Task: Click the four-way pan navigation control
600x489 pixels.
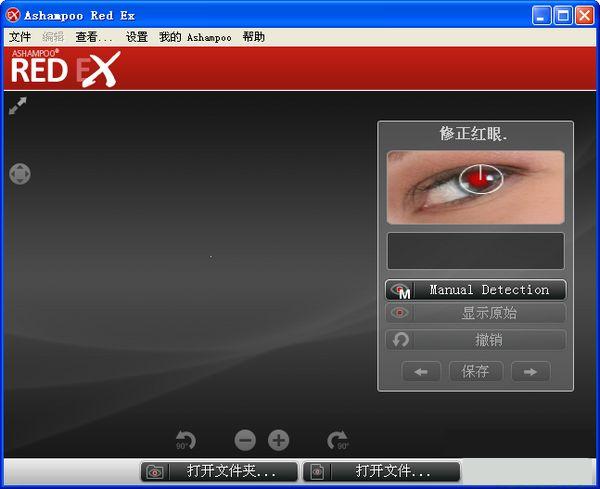Action: coord(20,174)
